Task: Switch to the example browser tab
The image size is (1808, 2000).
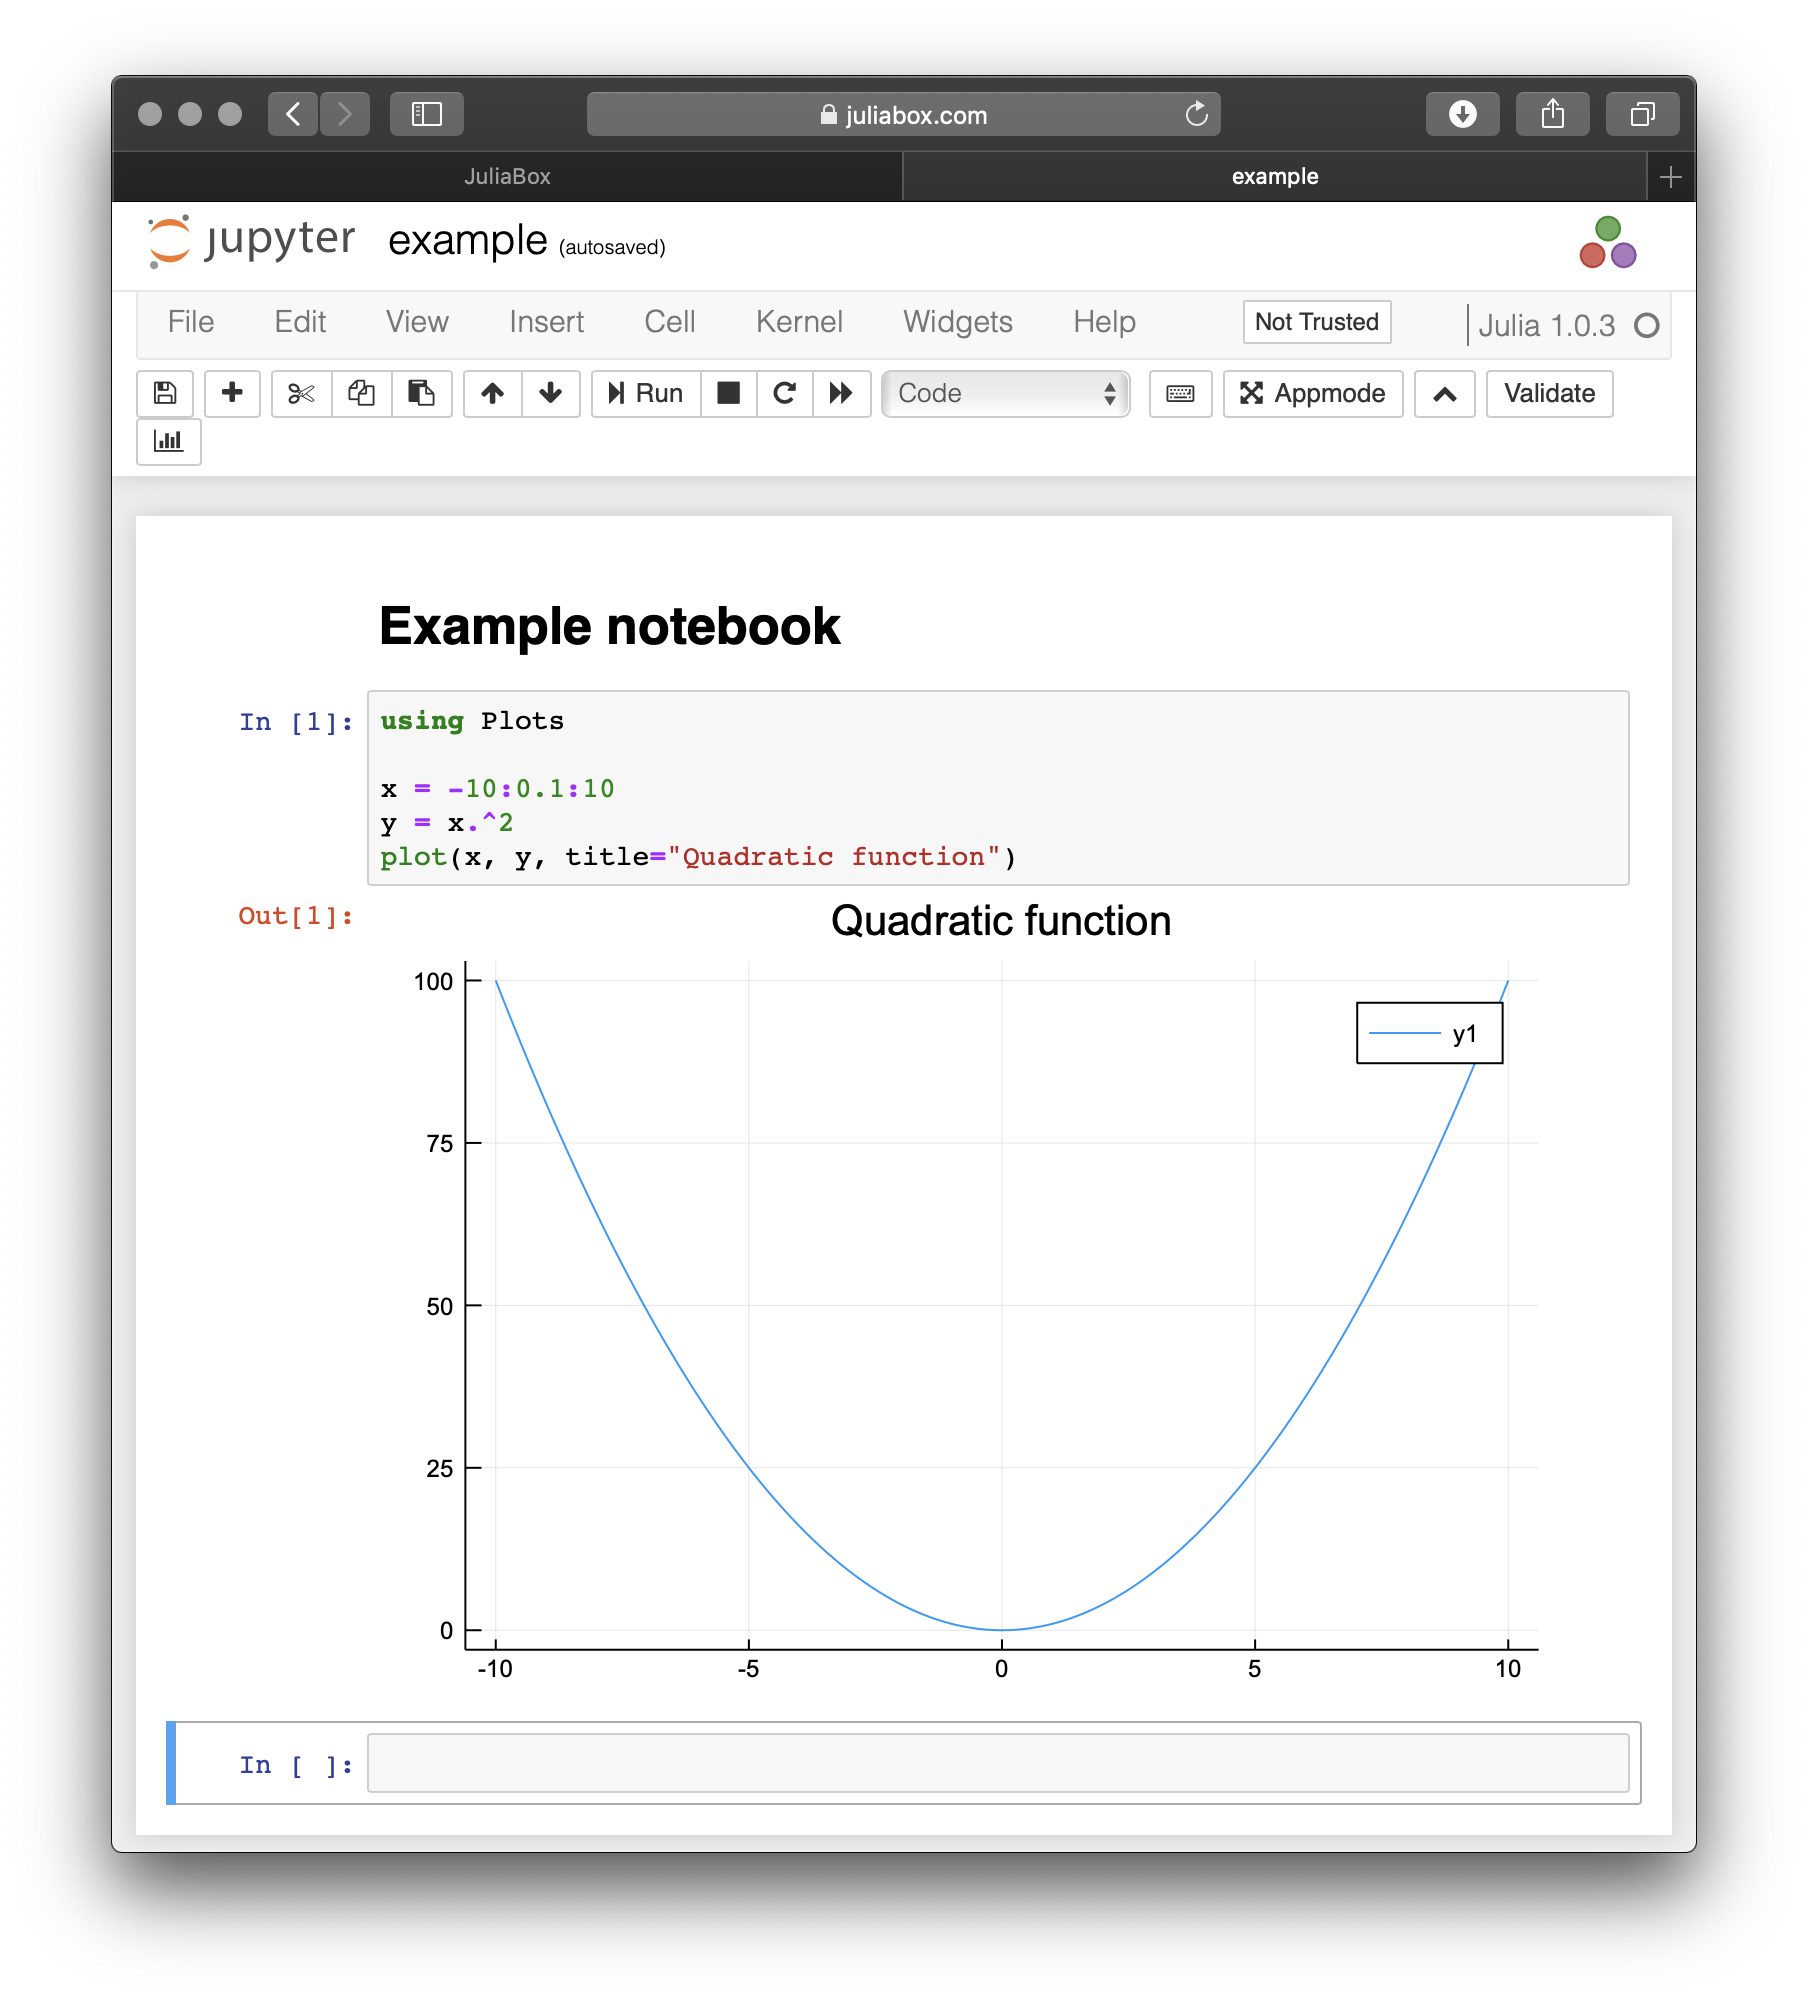Action: click(1275, 176)
